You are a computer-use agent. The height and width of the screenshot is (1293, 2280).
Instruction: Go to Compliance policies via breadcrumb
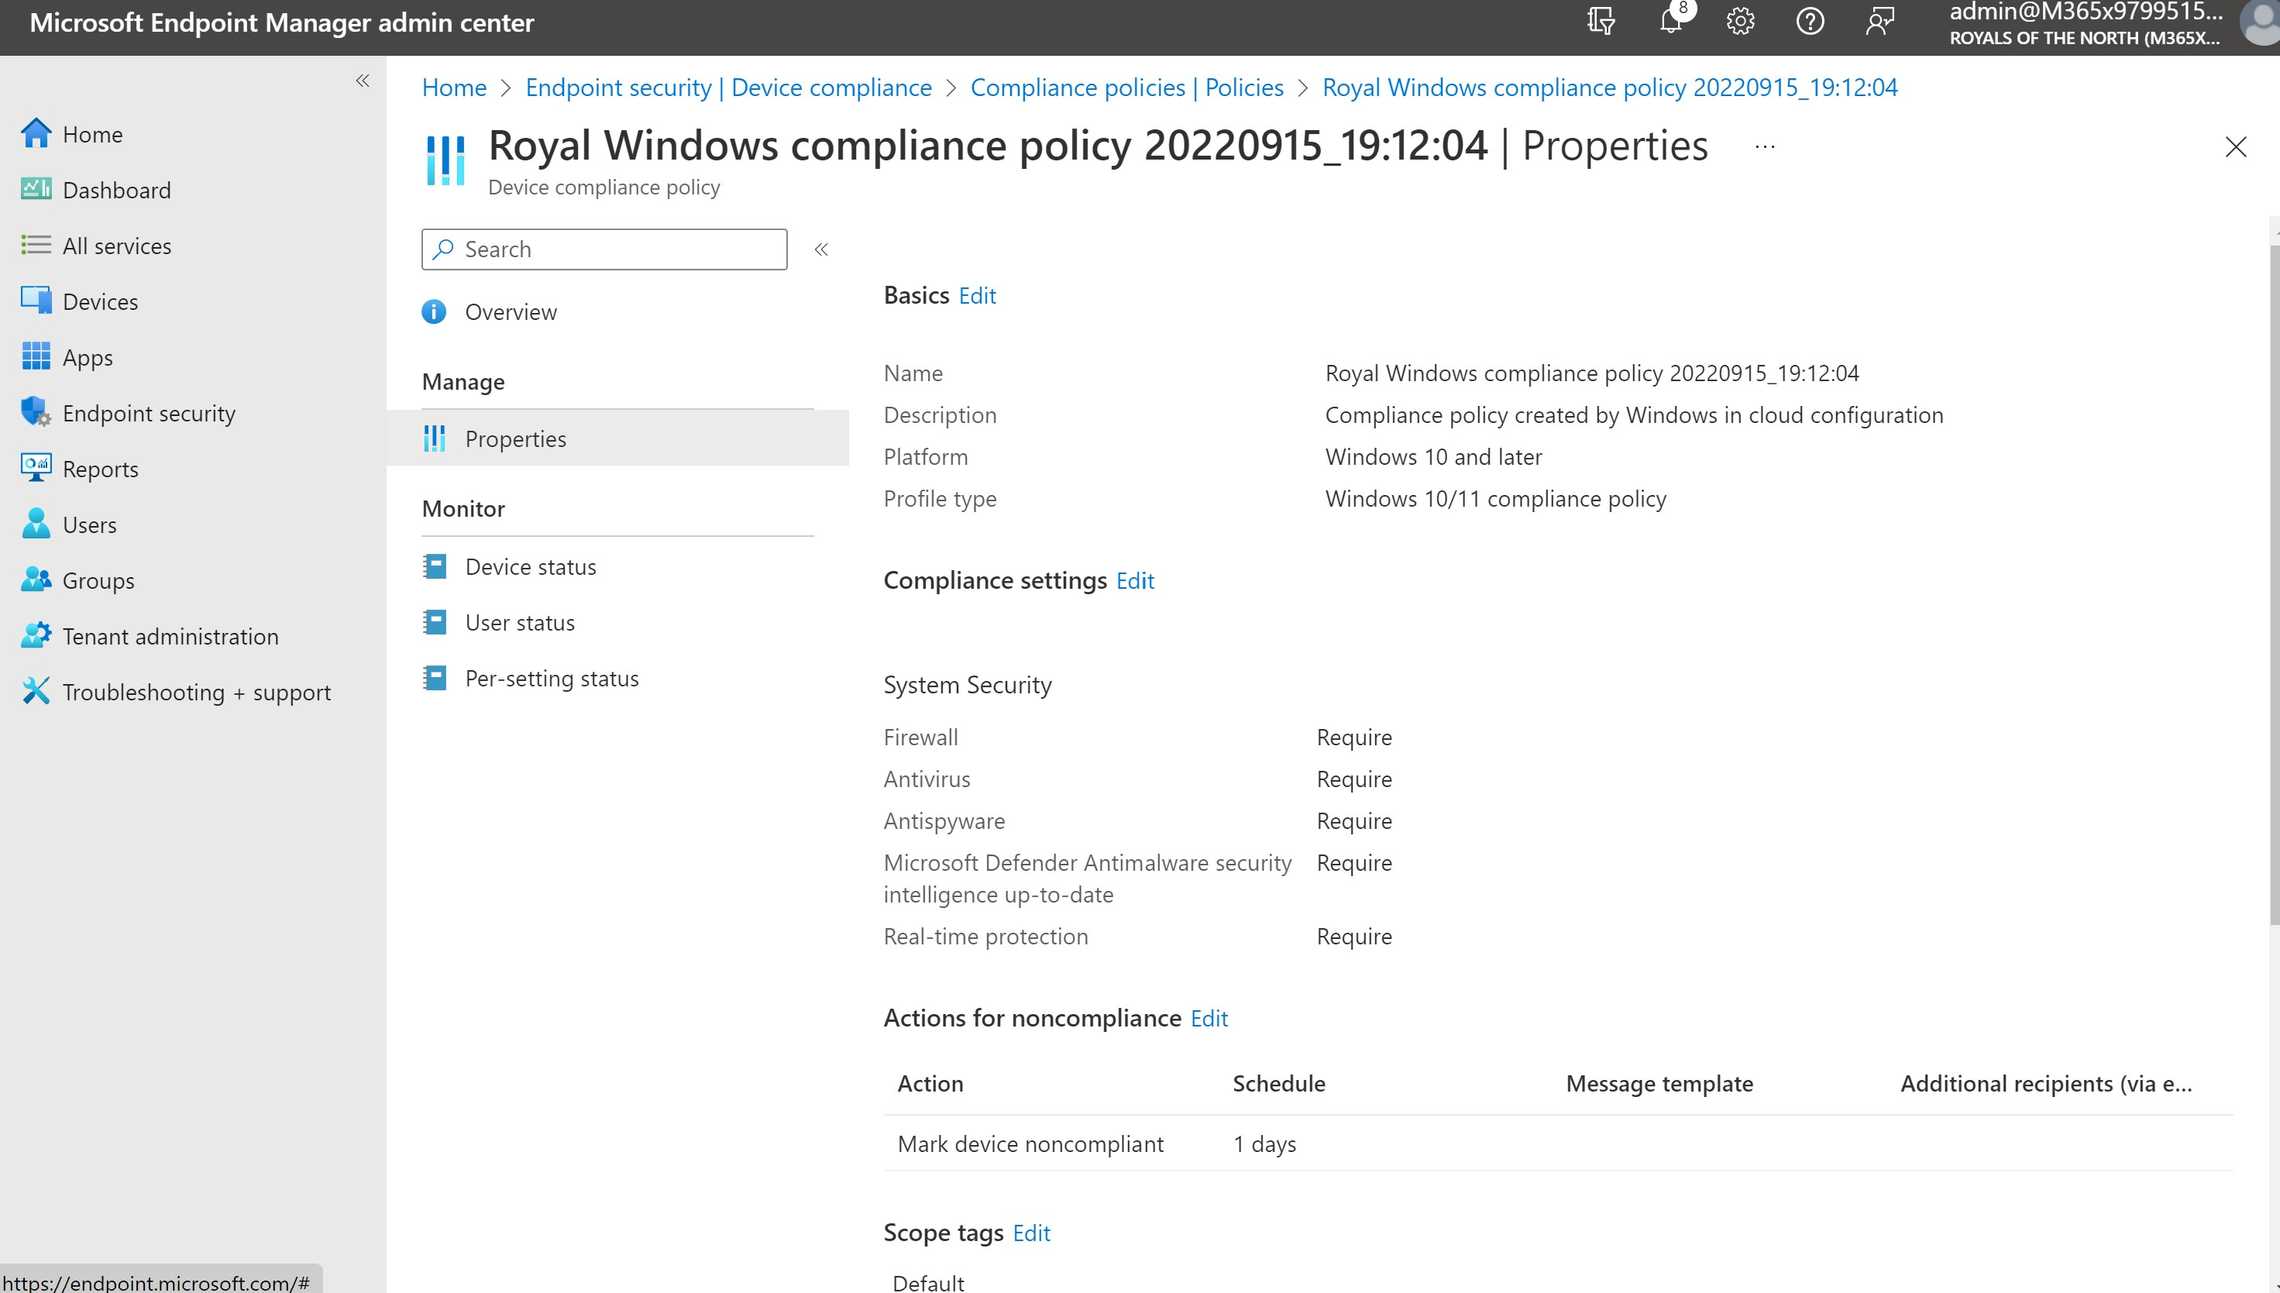coord(1126,87)
